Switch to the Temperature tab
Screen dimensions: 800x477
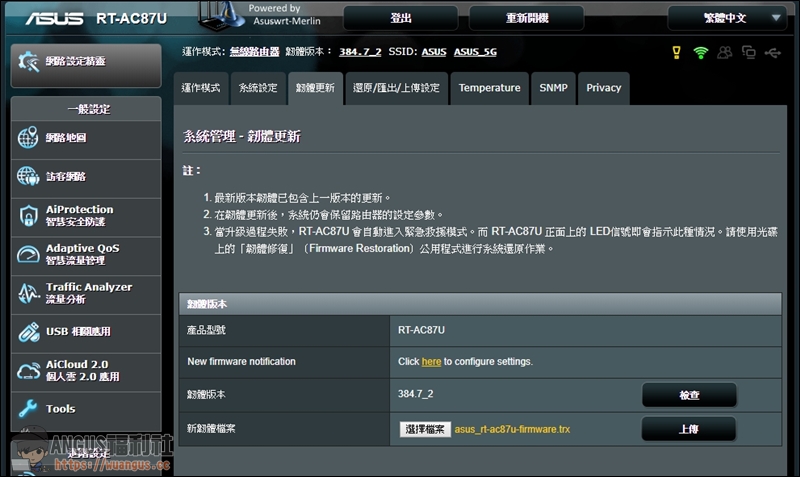(x=489, y=88)
